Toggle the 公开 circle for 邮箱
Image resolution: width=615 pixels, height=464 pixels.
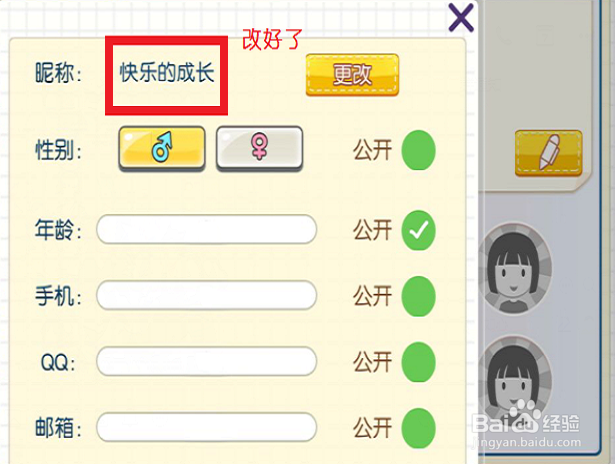pos(418,428)
